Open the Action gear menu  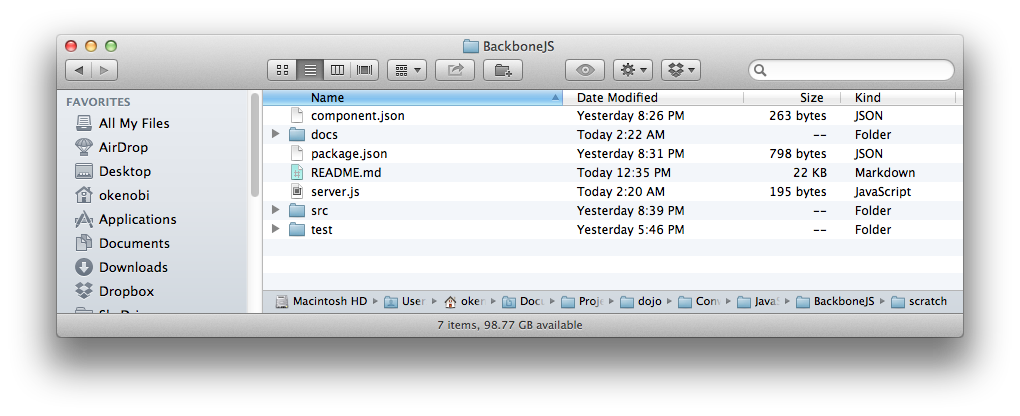633,70
